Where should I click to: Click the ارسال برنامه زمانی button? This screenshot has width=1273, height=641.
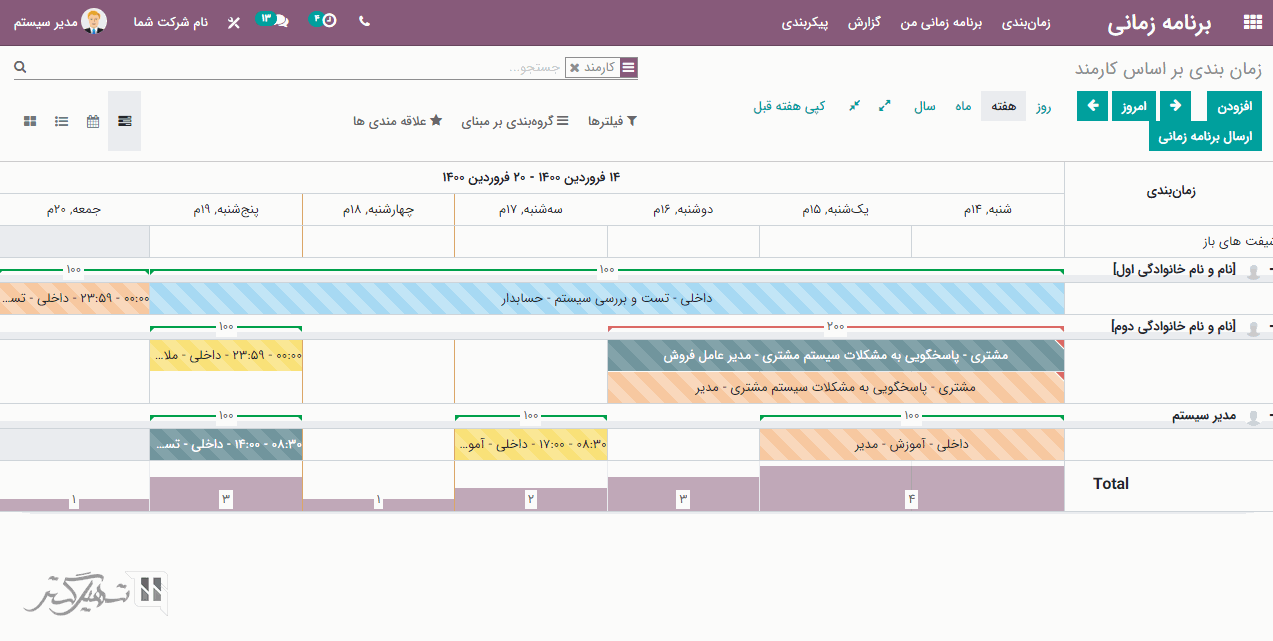pos(1205,137)
